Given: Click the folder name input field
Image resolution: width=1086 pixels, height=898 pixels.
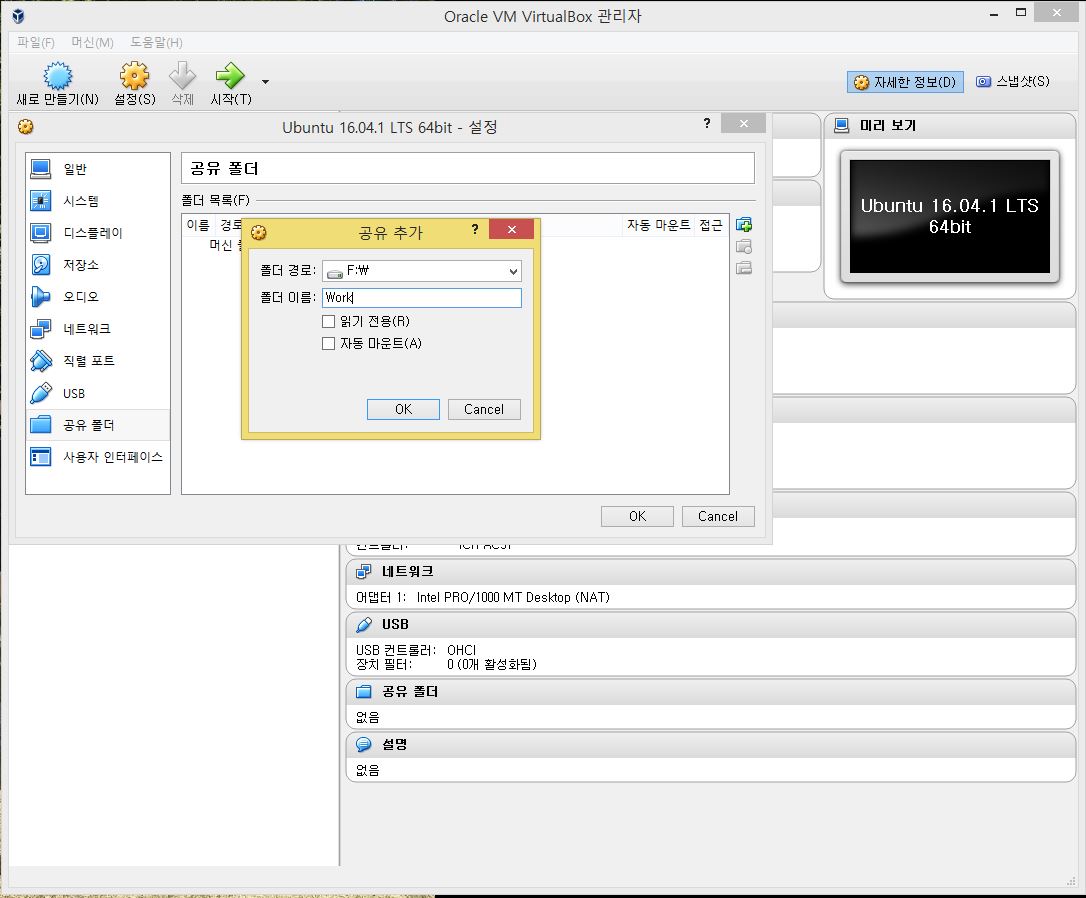Looking at the screenshot, I should [x=421, y=298].
